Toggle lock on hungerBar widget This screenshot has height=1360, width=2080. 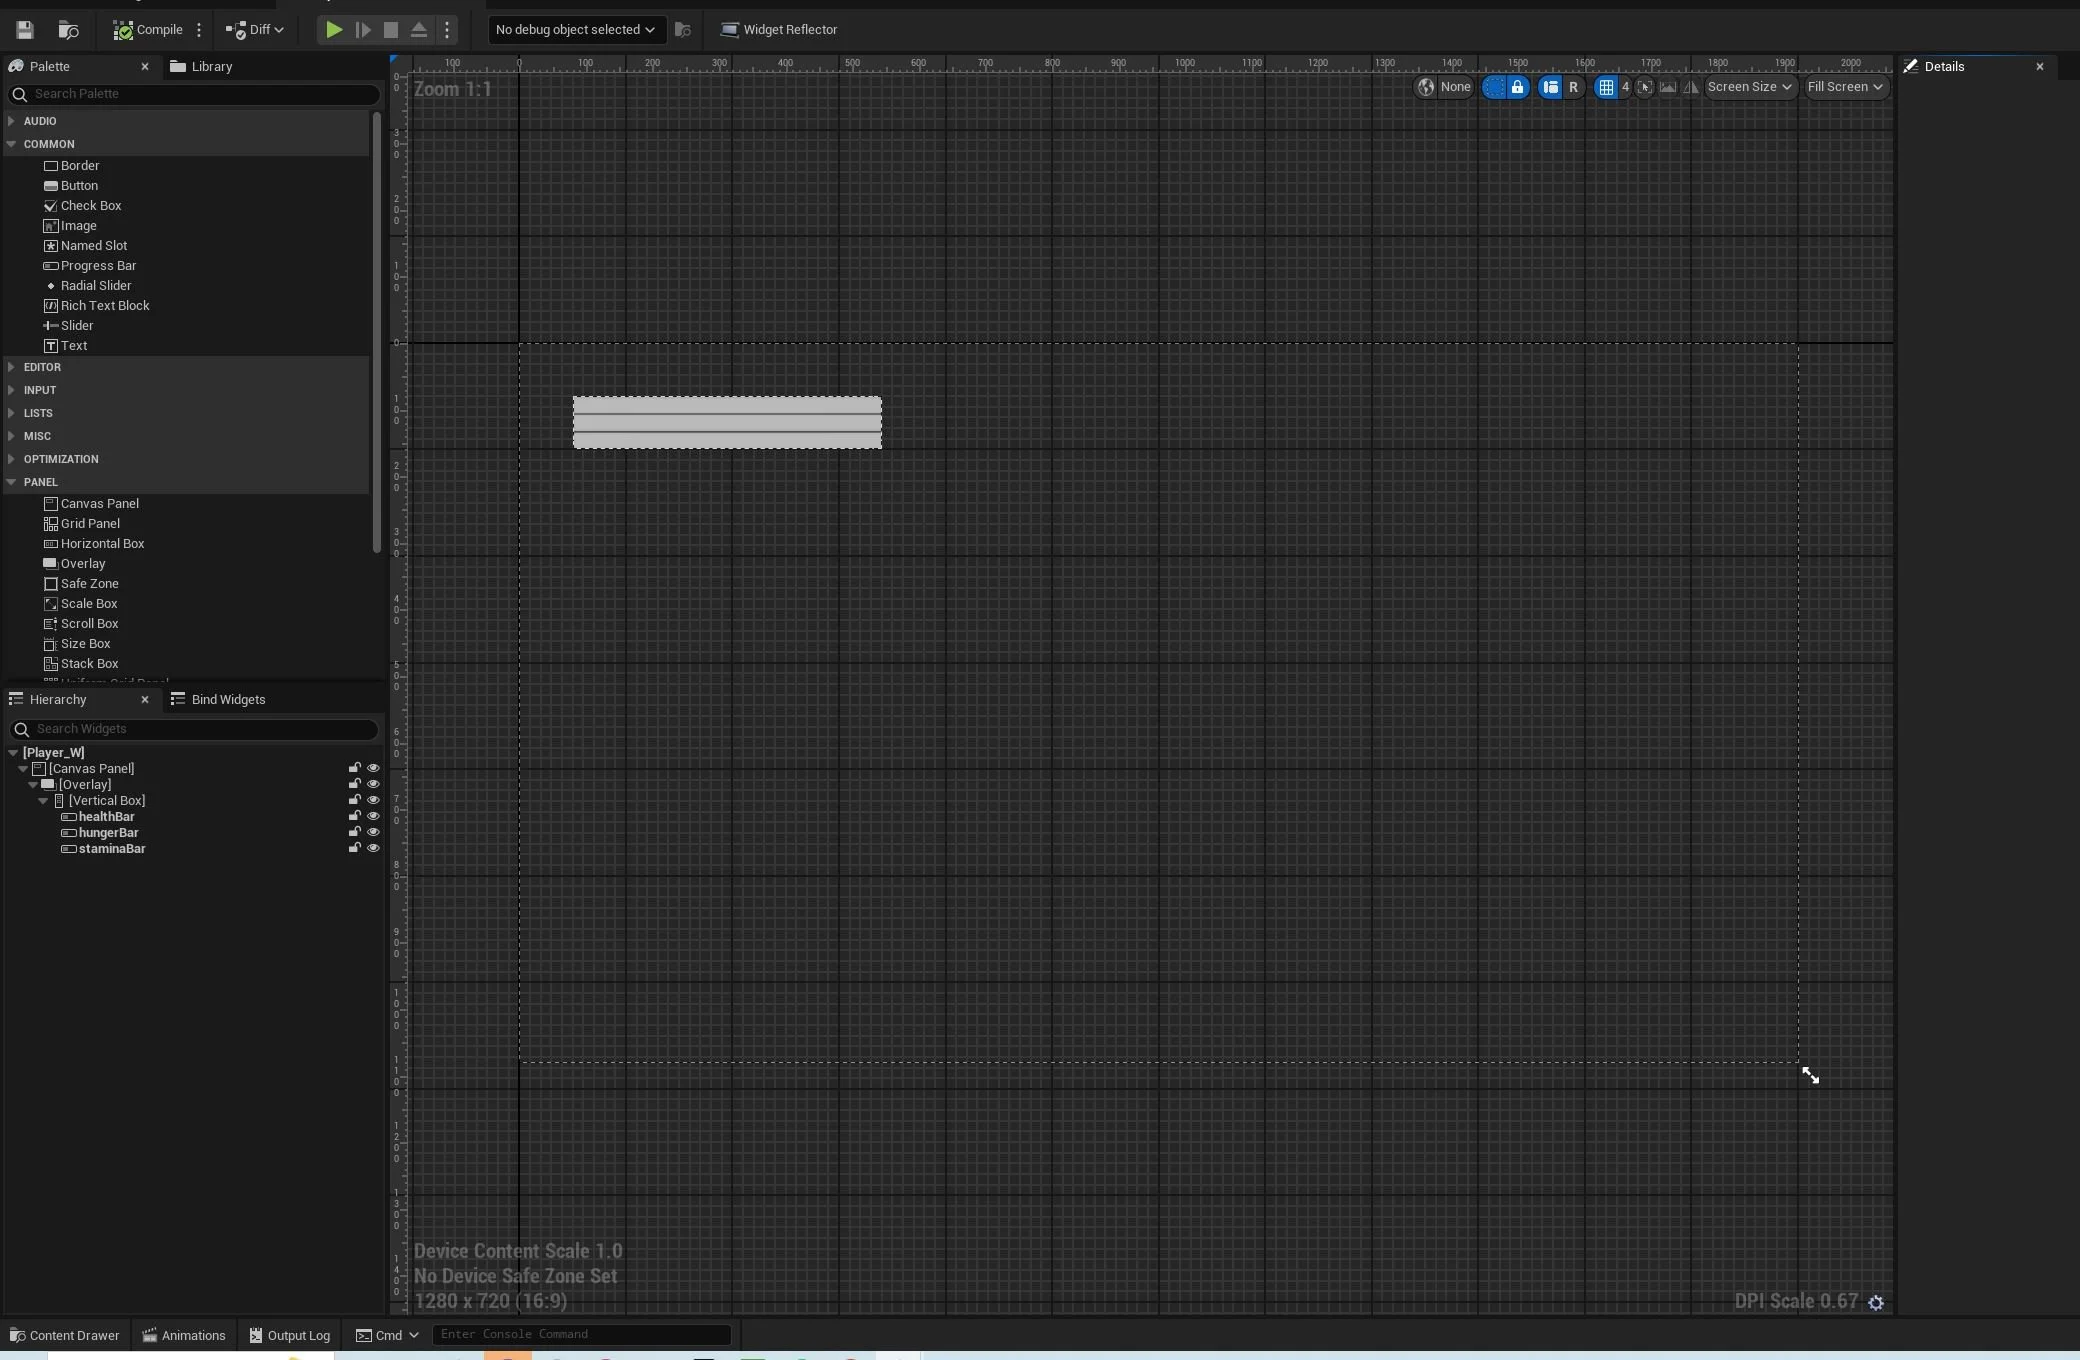pyautogui.click(x=354, y=832)
